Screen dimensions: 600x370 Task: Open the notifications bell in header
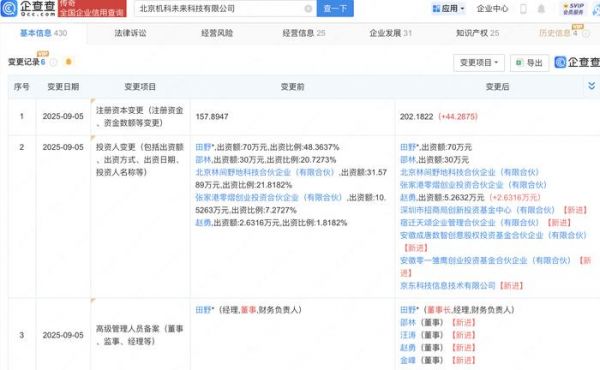[541, 8]
